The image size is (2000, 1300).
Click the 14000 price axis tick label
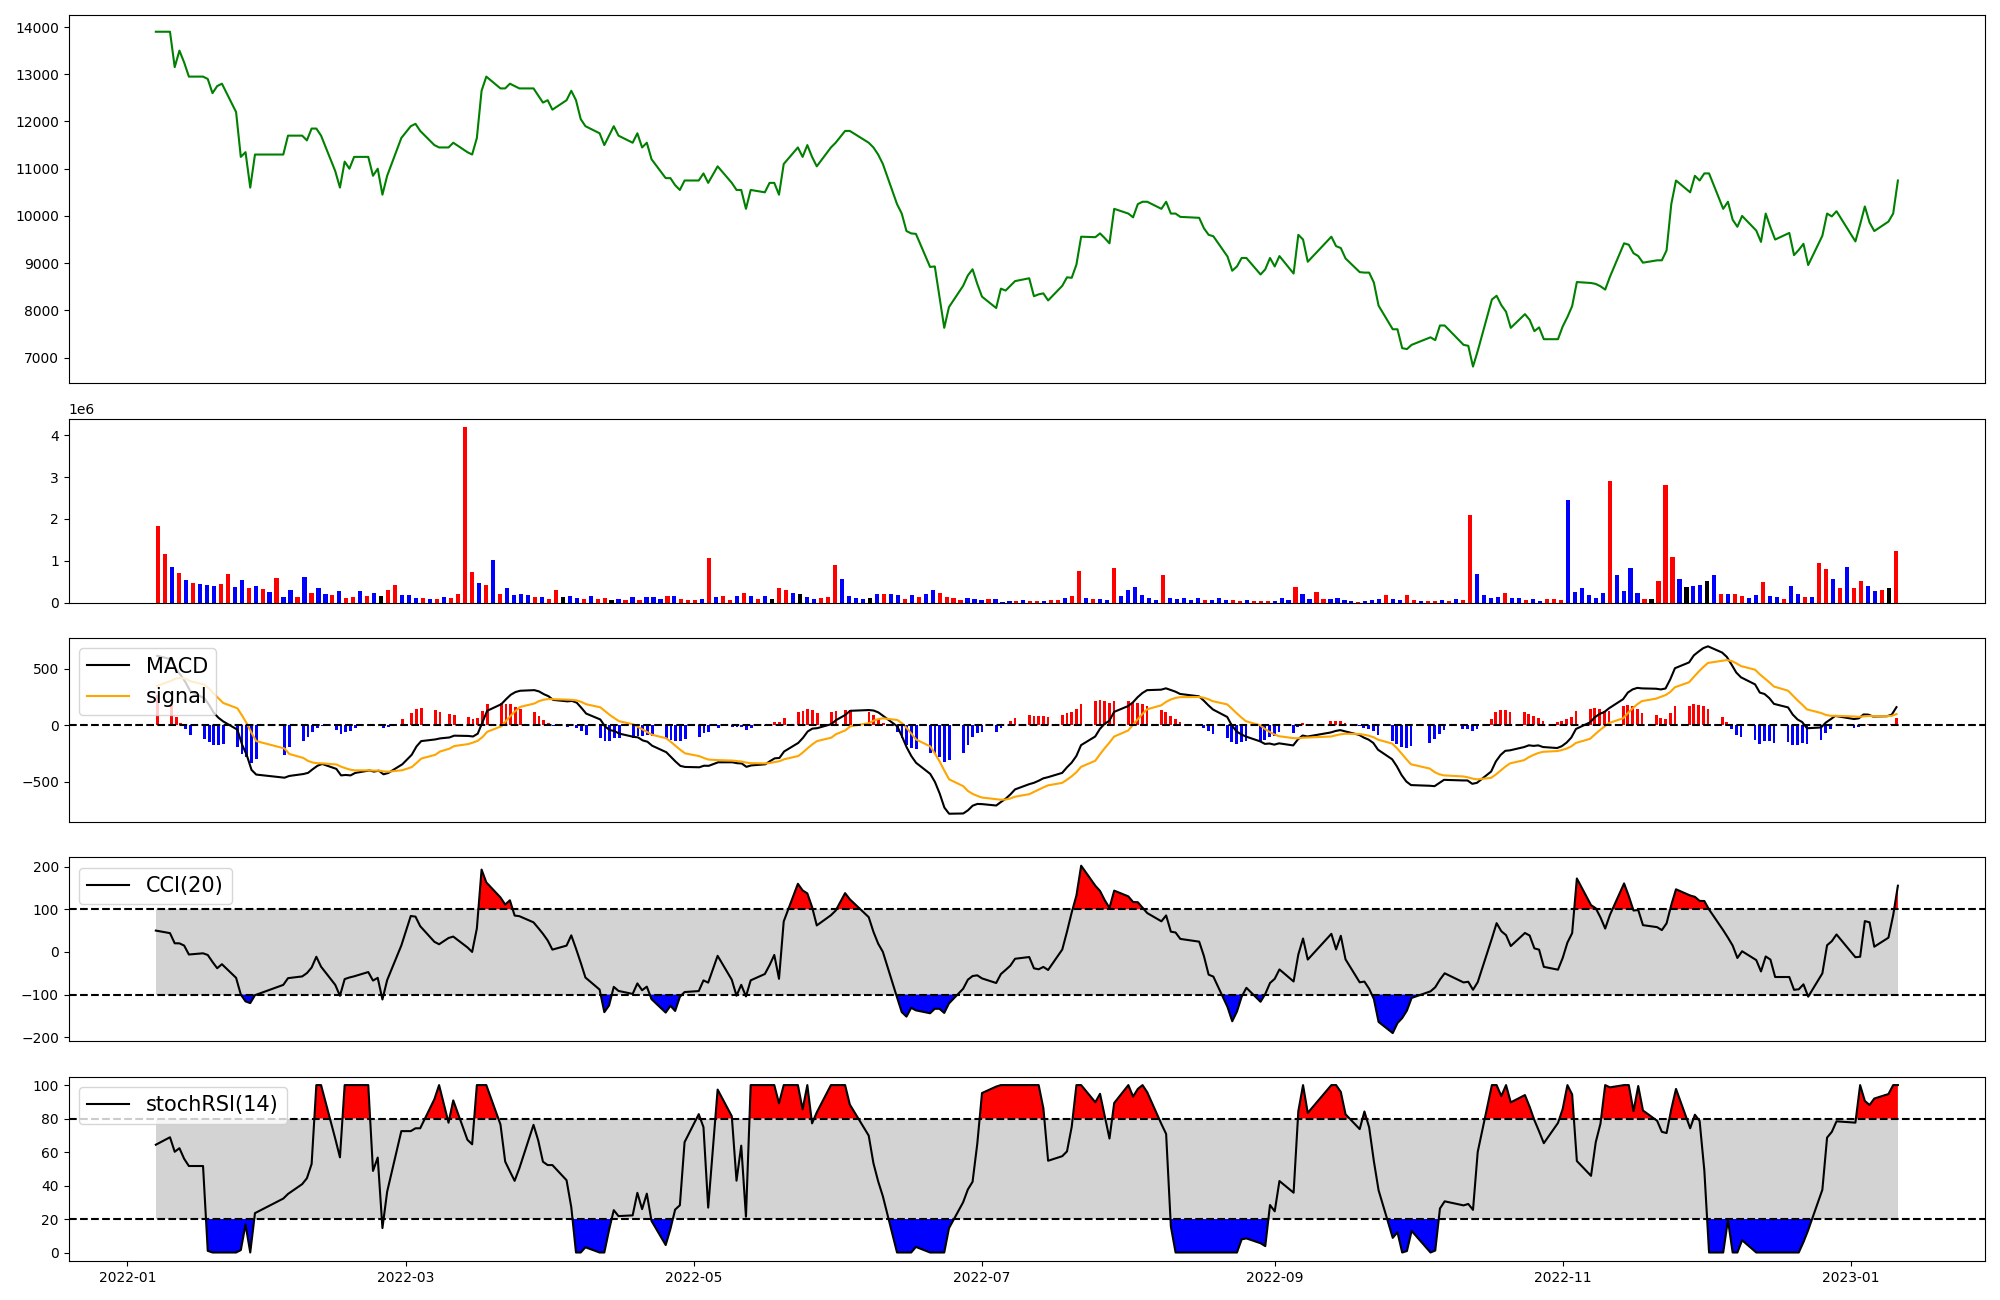(37, 28)
